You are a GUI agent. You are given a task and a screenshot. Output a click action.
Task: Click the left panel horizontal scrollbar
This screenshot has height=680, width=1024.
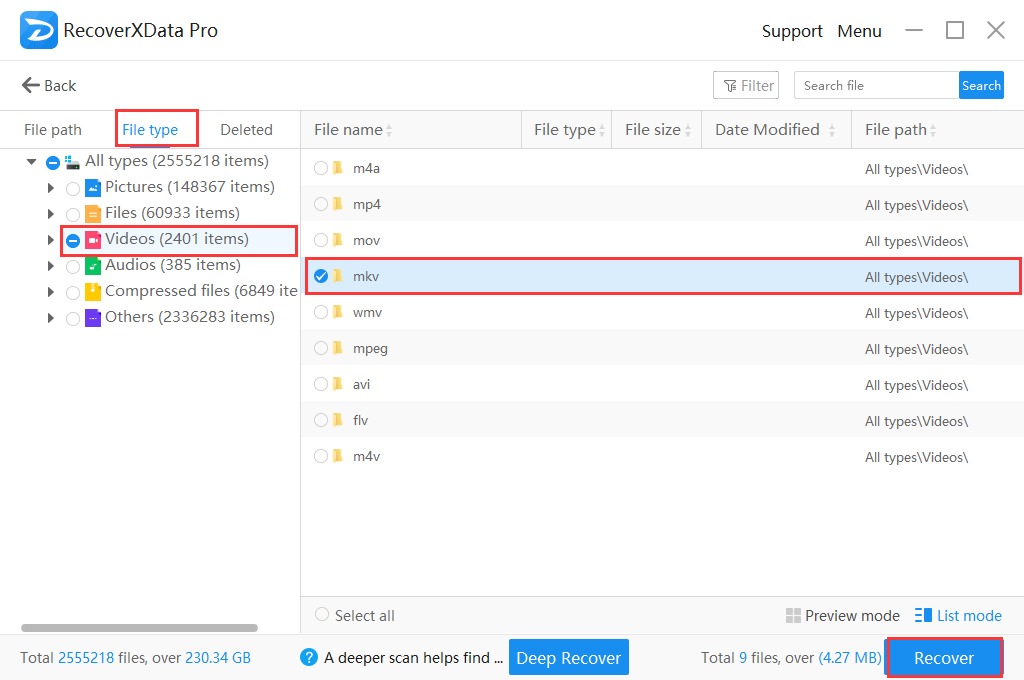(139, 628)
